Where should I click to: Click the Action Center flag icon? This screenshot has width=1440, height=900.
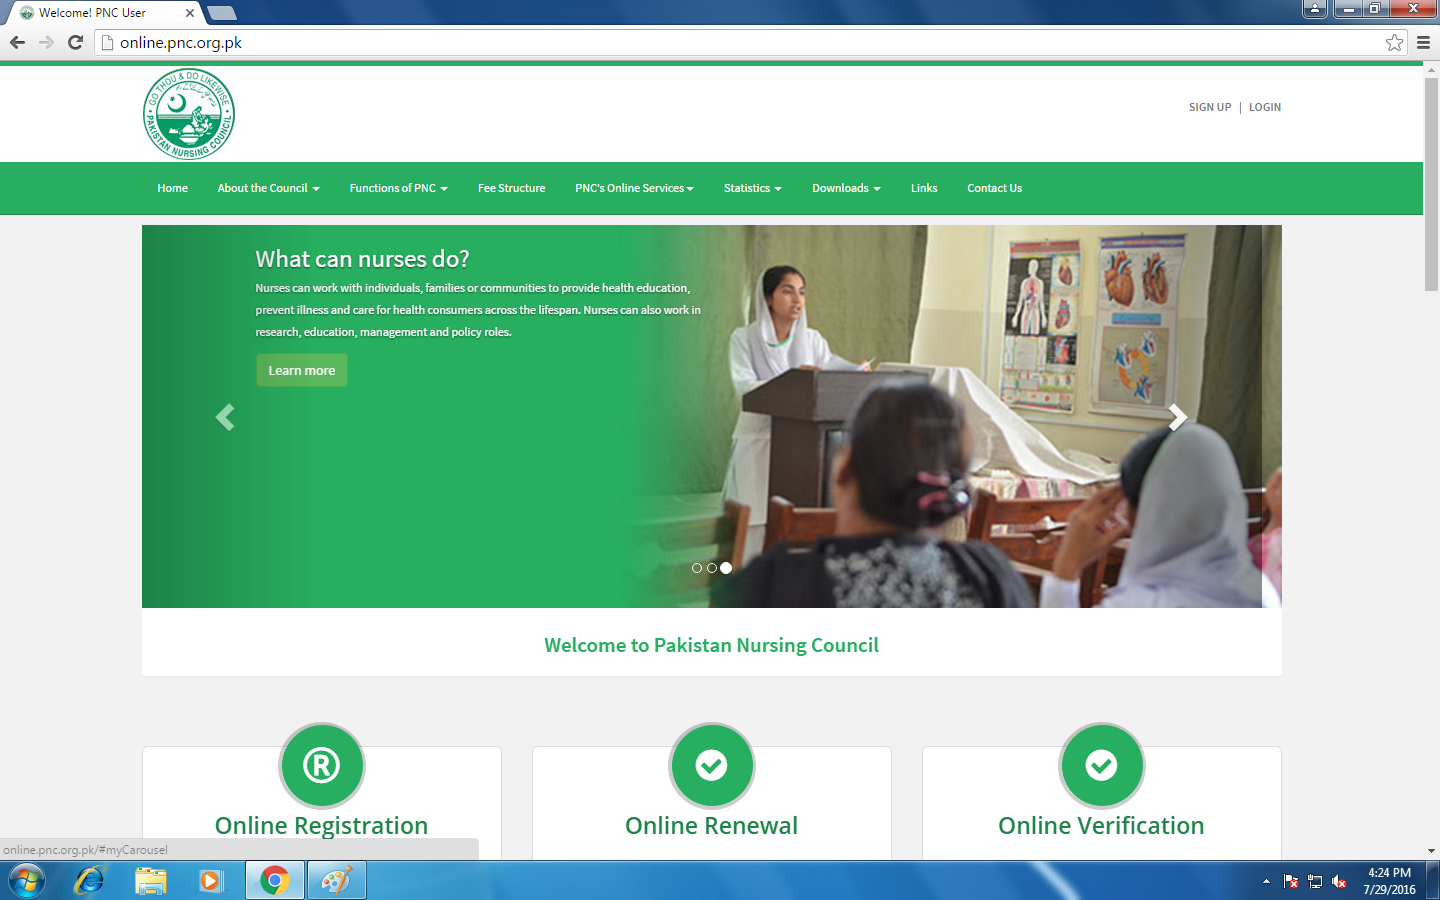pos(1291,881)
